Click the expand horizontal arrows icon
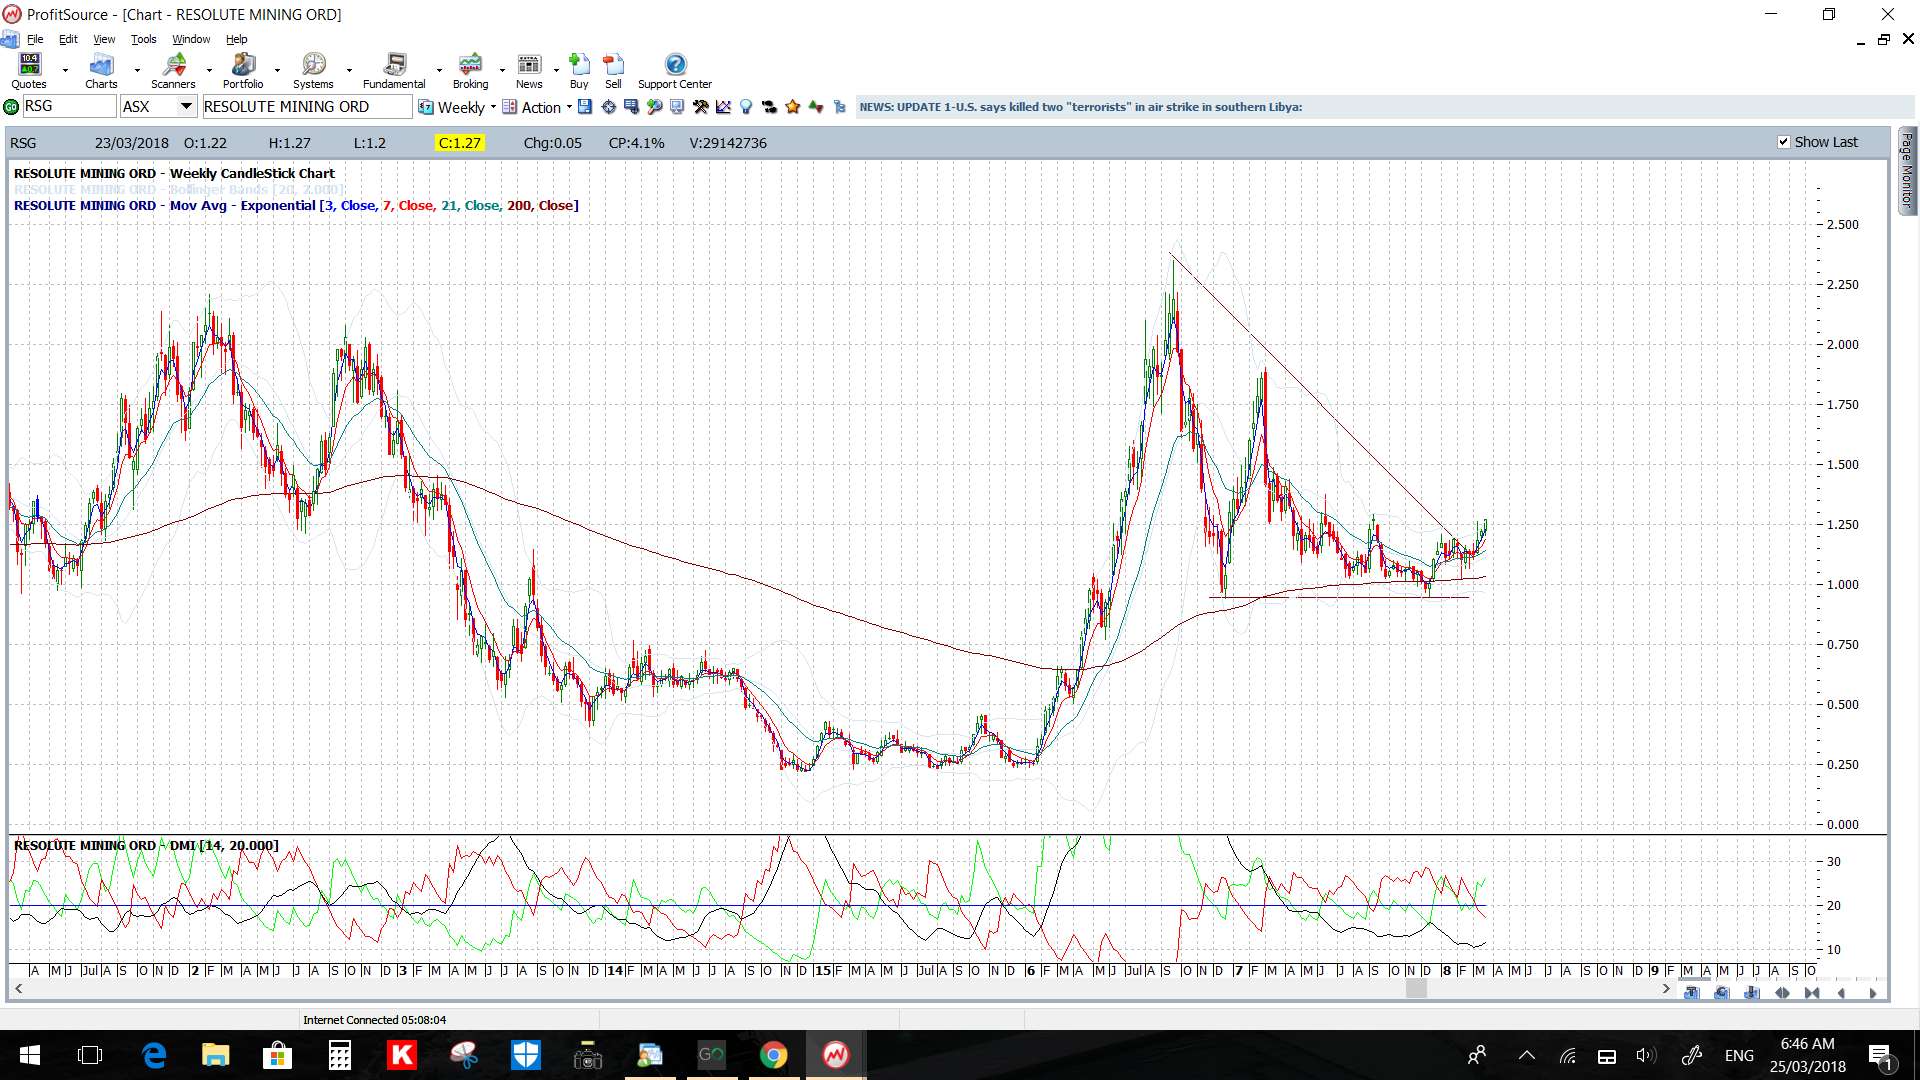Screen dimensions: 1920x1080 click(x=1782, y=993)
